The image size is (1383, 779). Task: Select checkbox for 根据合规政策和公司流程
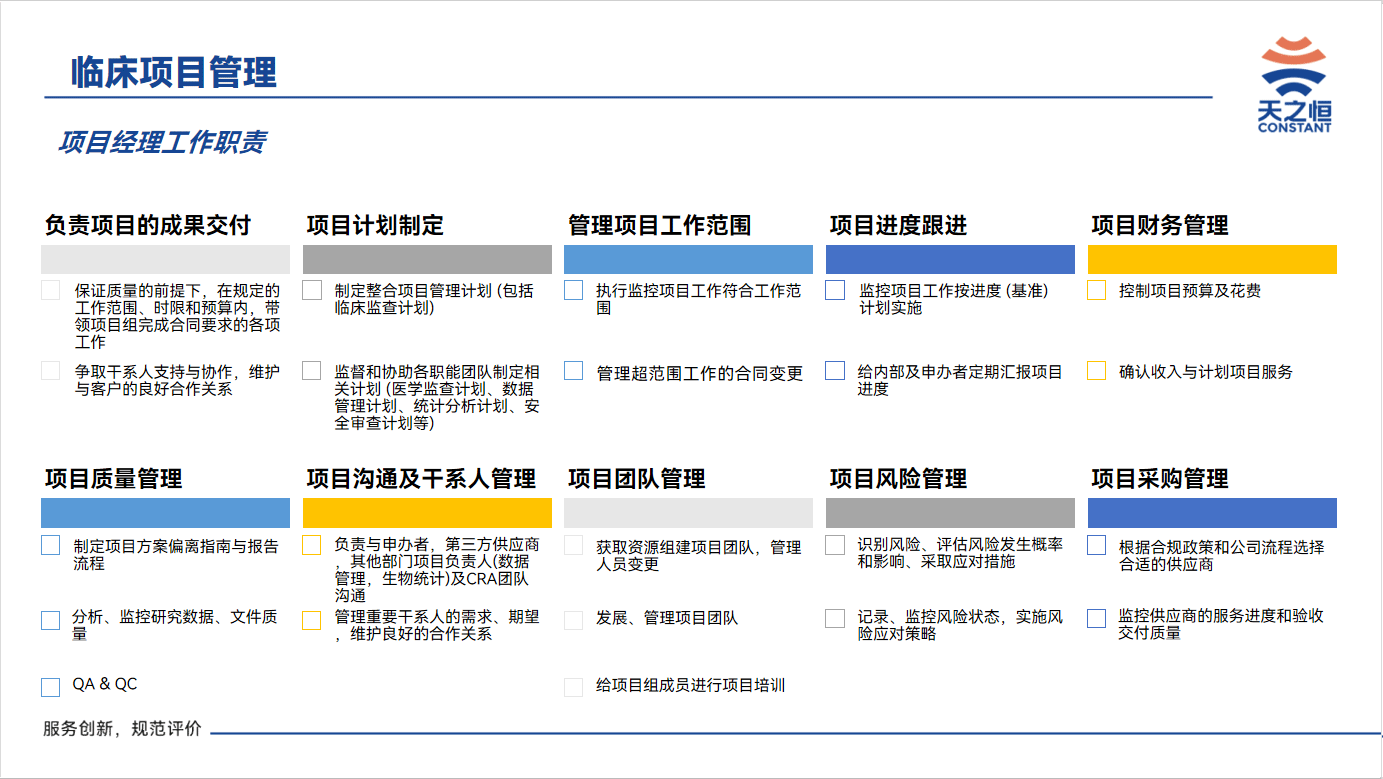click(1096, 545)
